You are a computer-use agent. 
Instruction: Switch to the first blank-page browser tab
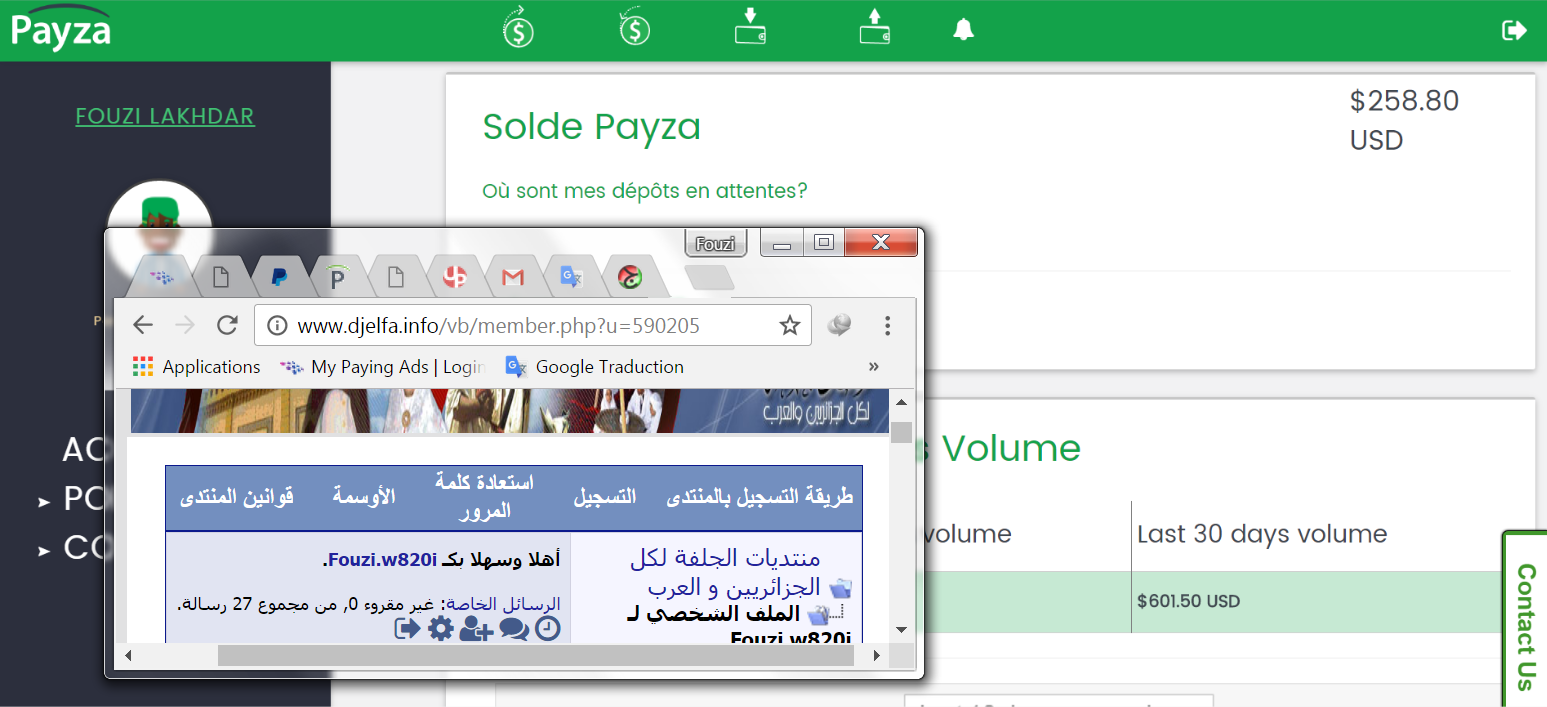221,277
